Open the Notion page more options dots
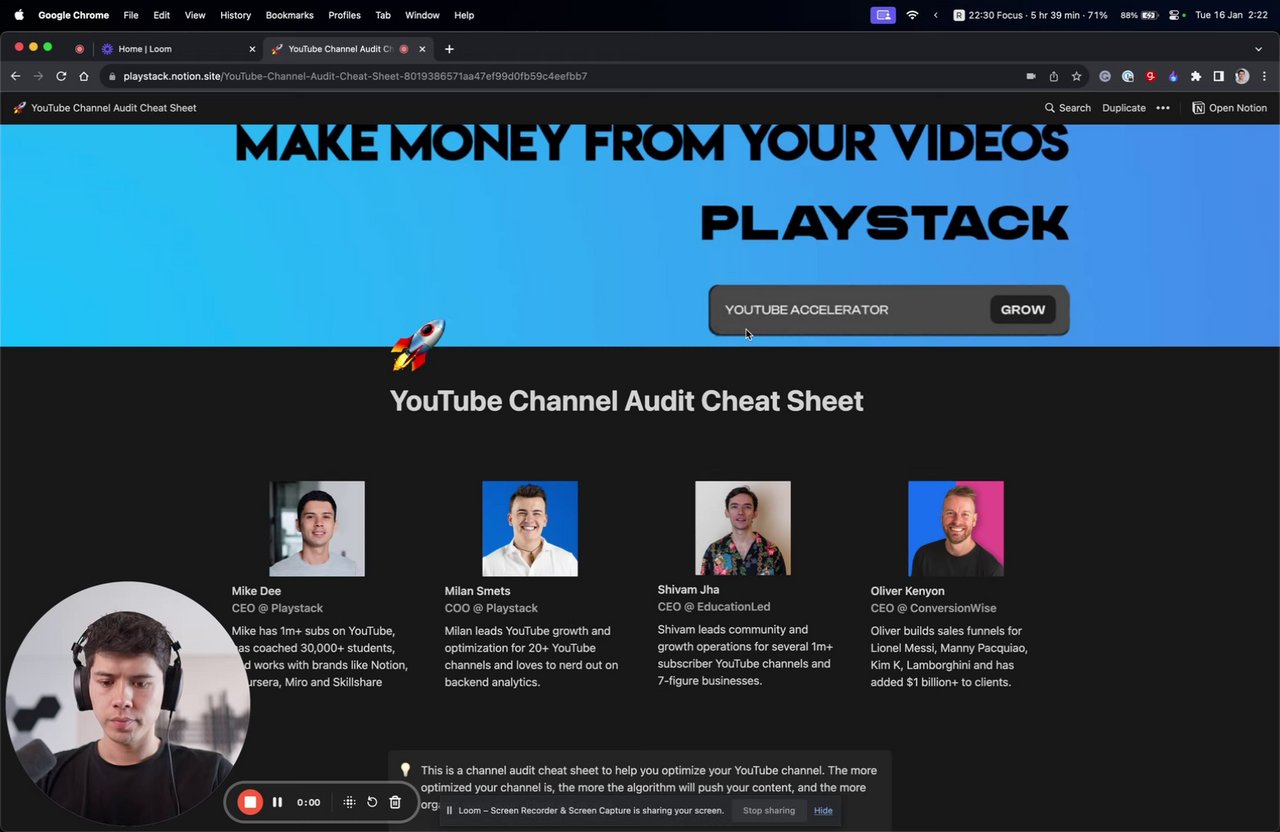The height and width of the screenshot is (832, 1280). [x=1163, y=108]
